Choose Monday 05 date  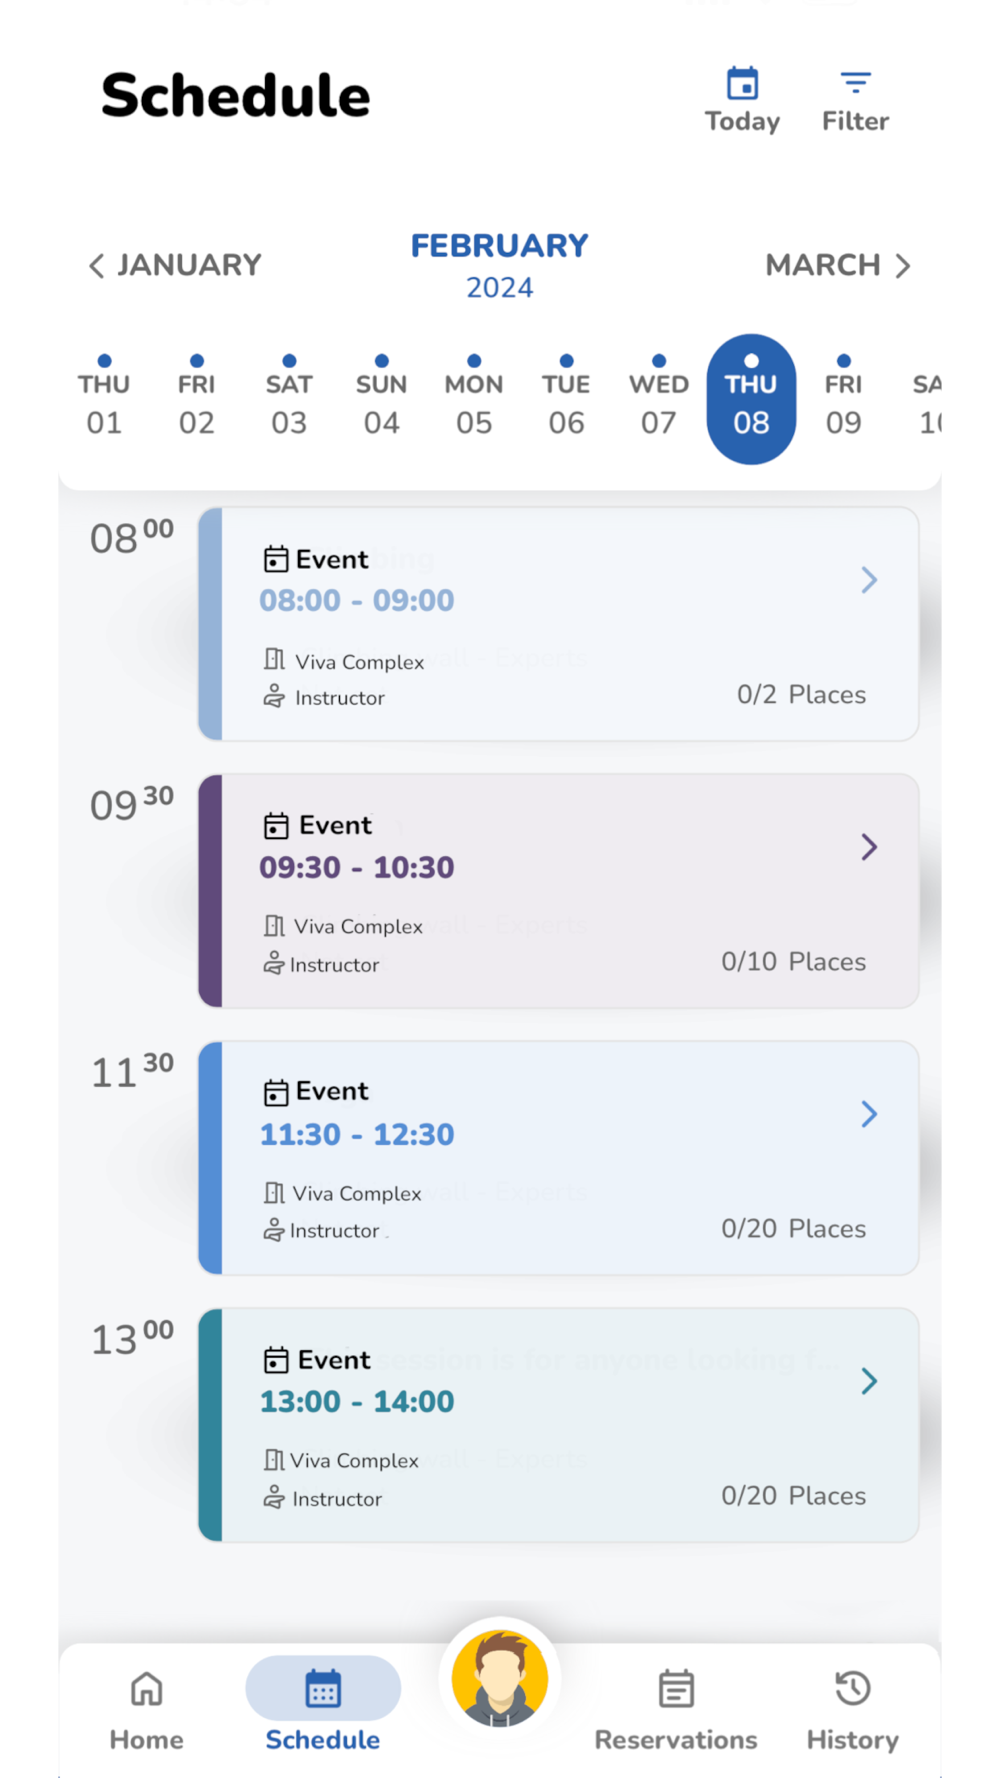coord(474,402)
